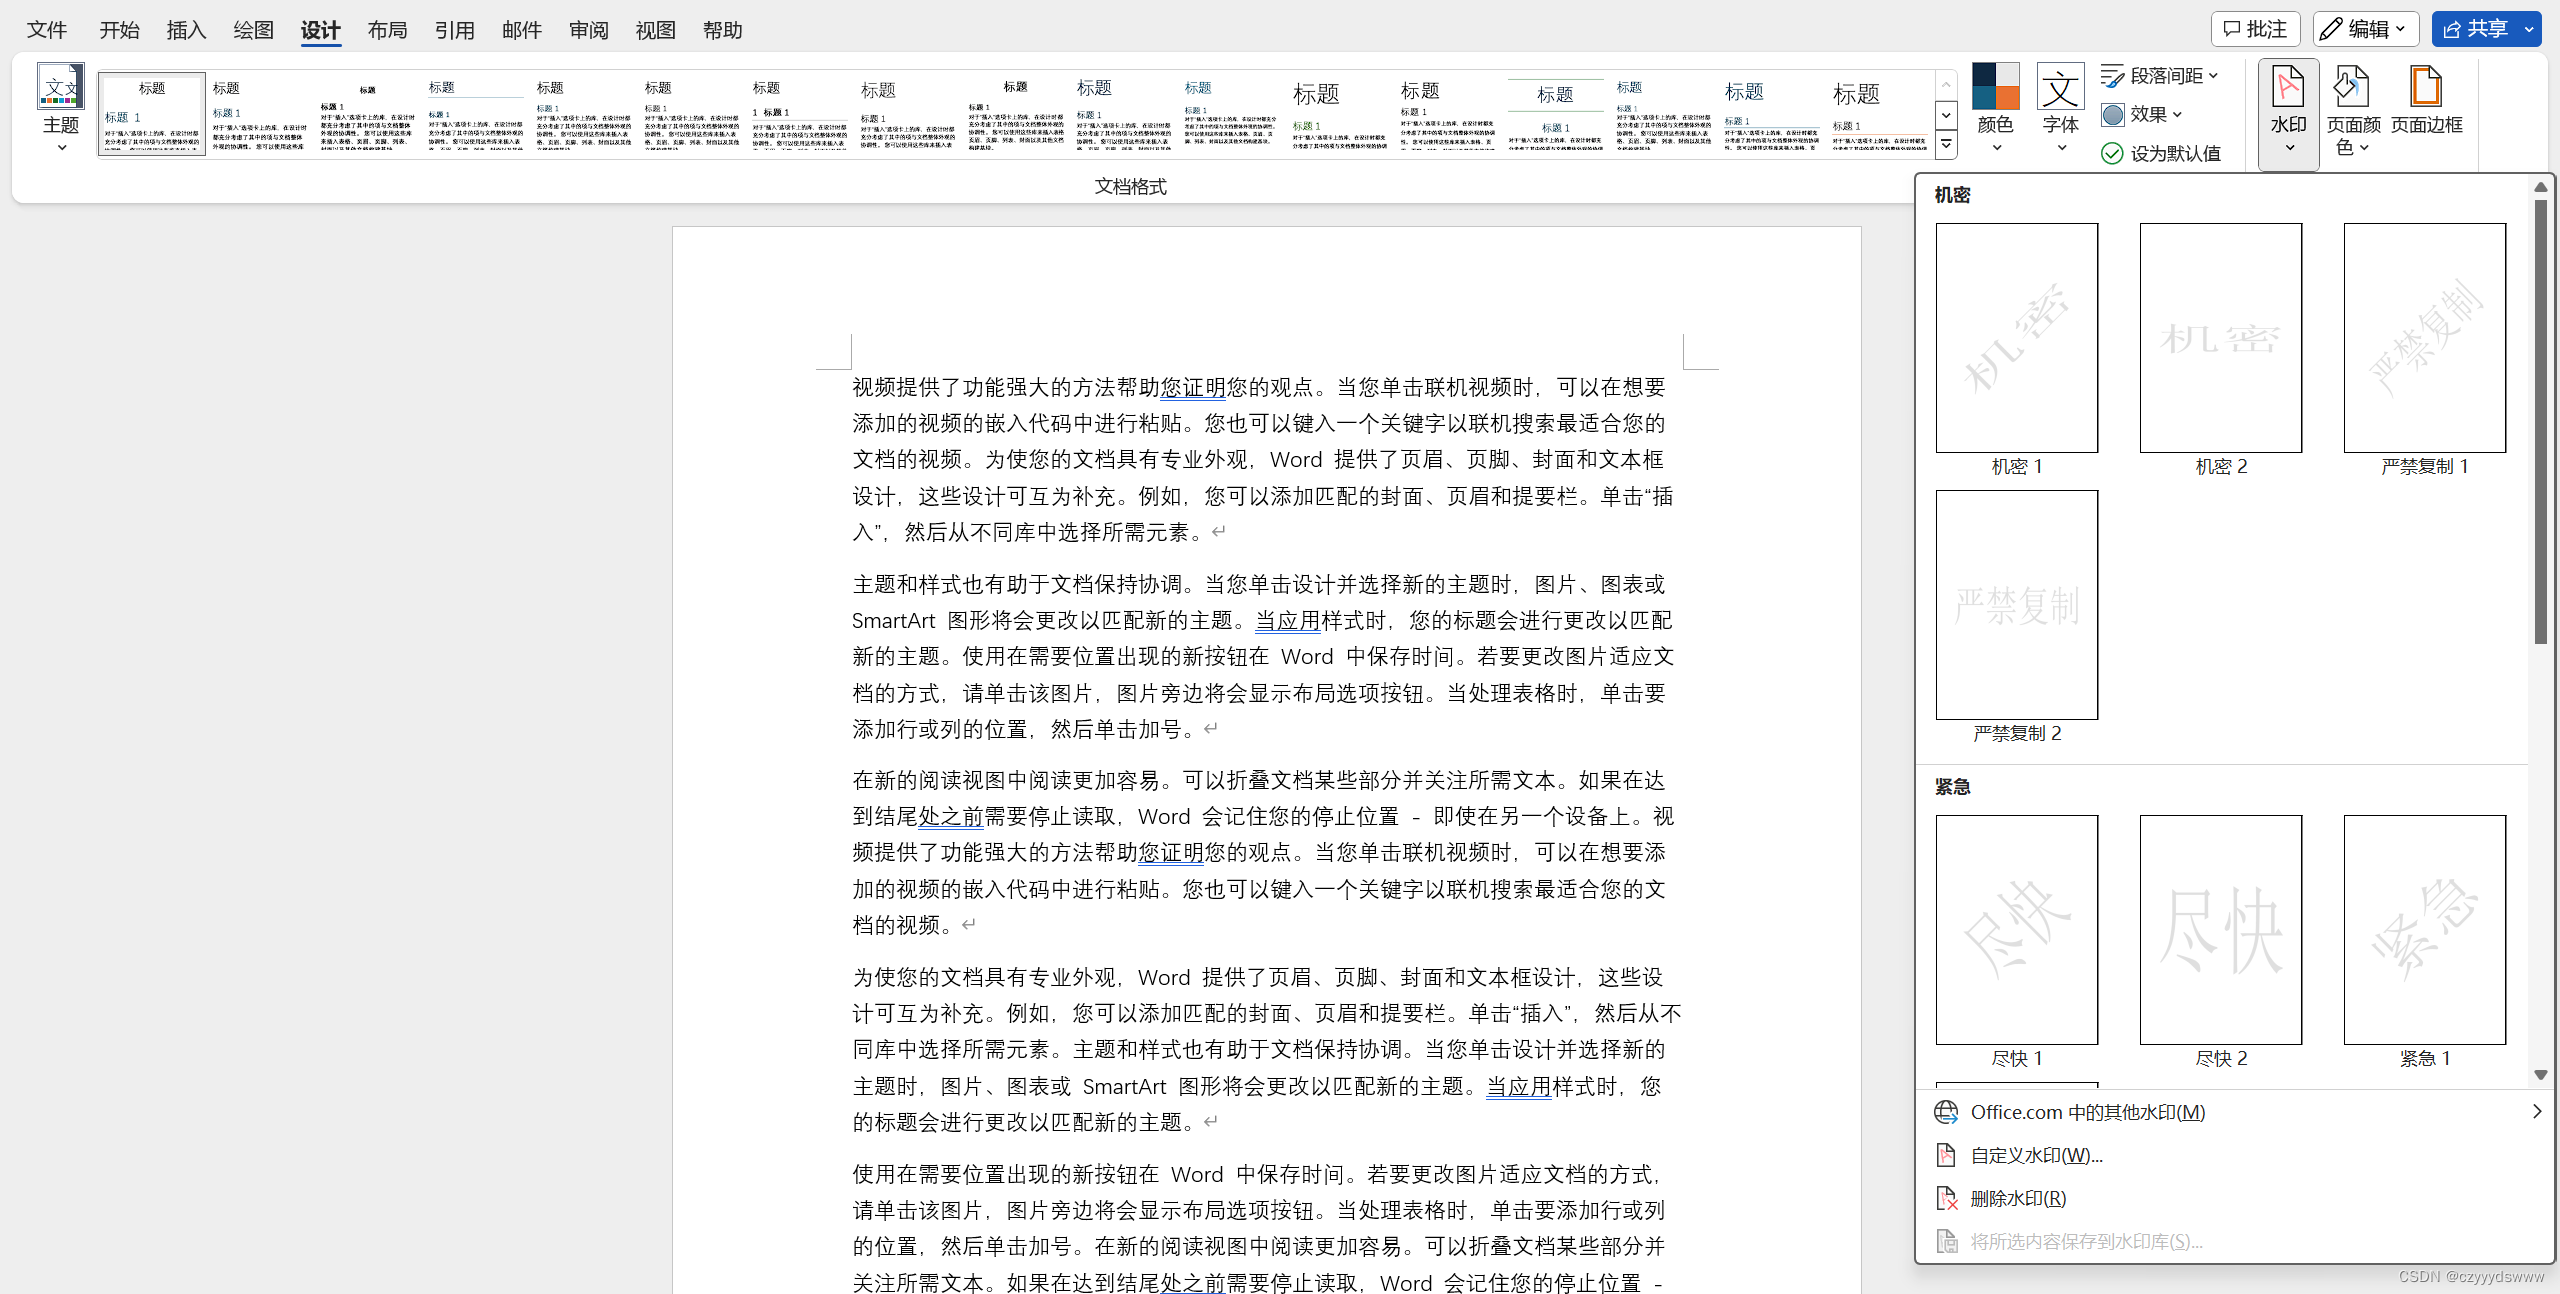The height and width of the screenshot is (1294, 2560).
Task: Click up arrow of watermark list scrollbar
Action: pos(2540,187)
